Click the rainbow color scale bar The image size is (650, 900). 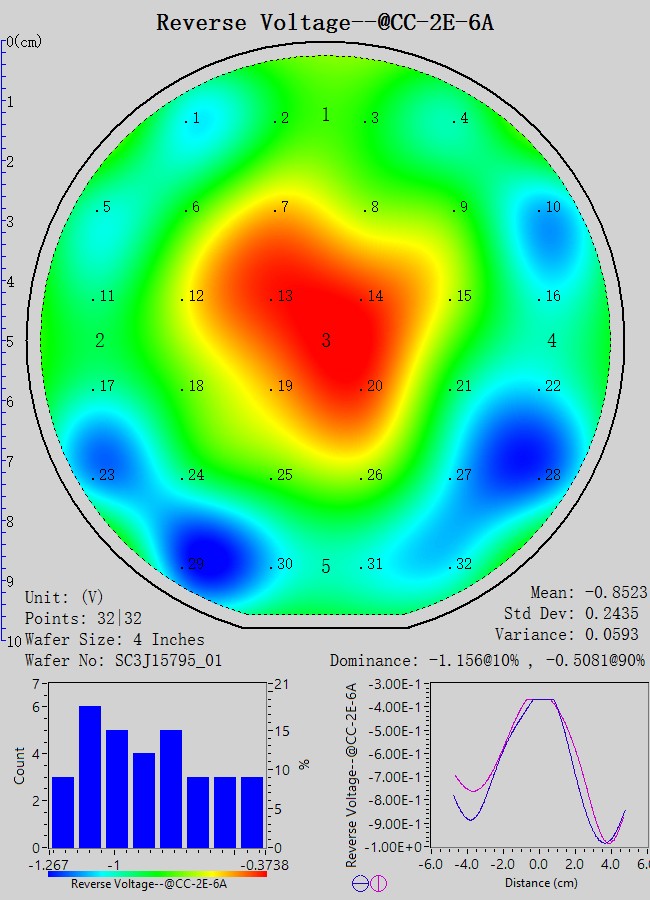click(157, 872)
